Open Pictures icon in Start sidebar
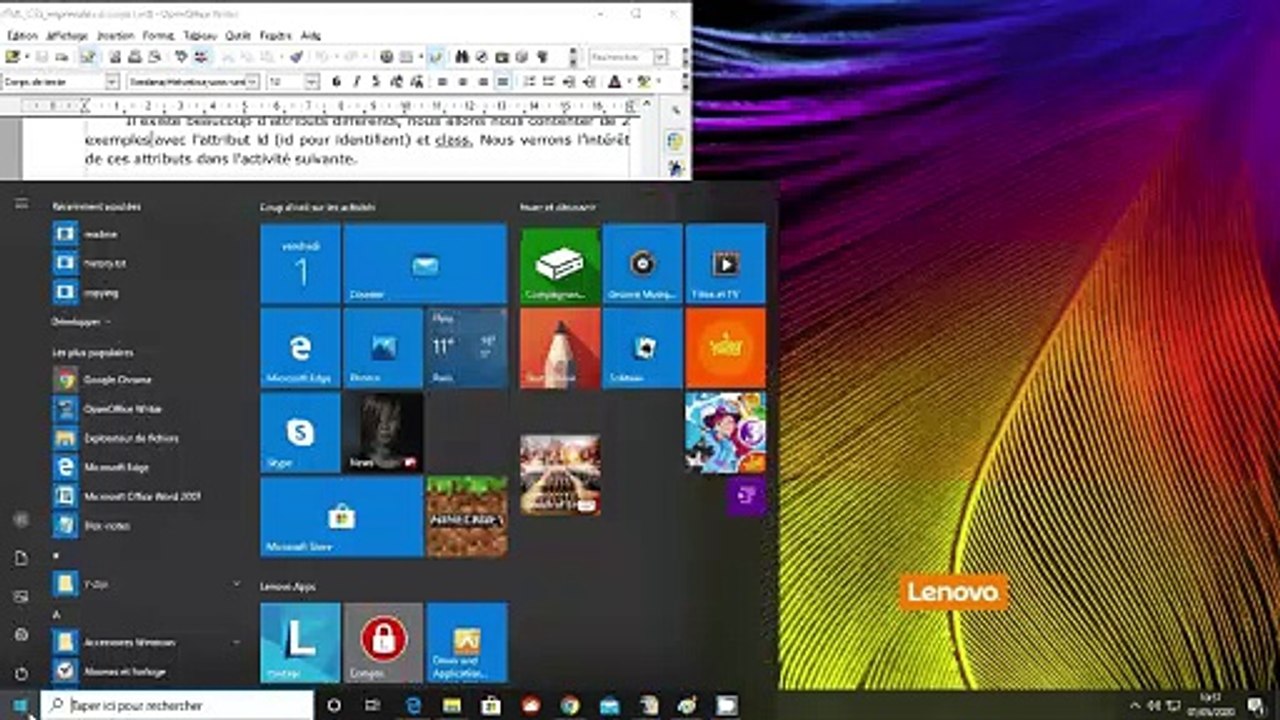Image resolution: width=1280 pixels, height=720 pixels. [21, 597]
